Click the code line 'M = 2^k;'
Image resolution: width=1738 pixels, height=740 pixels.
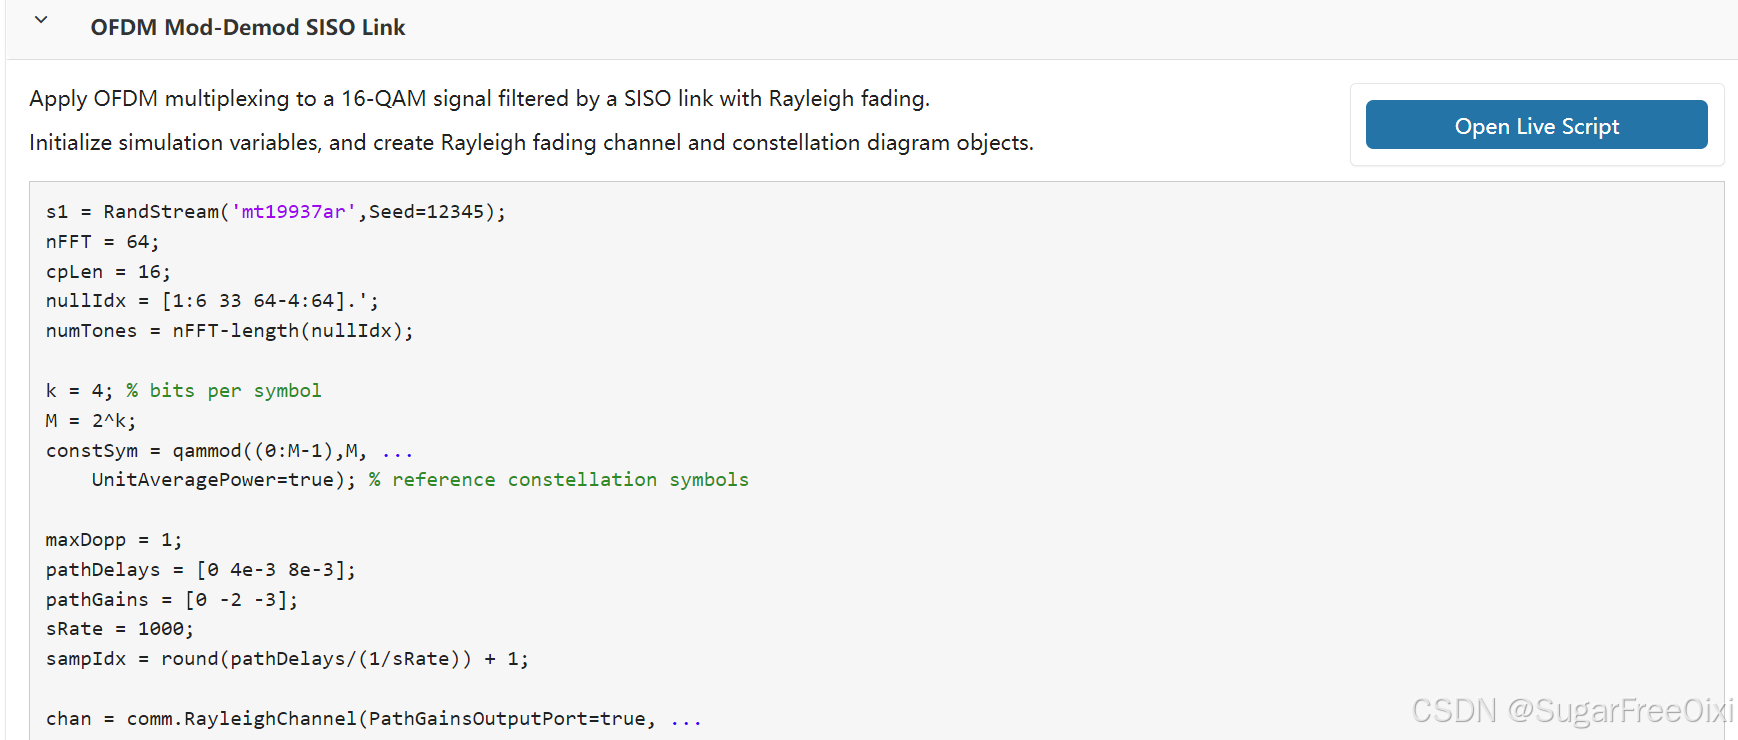click(91, 421)
